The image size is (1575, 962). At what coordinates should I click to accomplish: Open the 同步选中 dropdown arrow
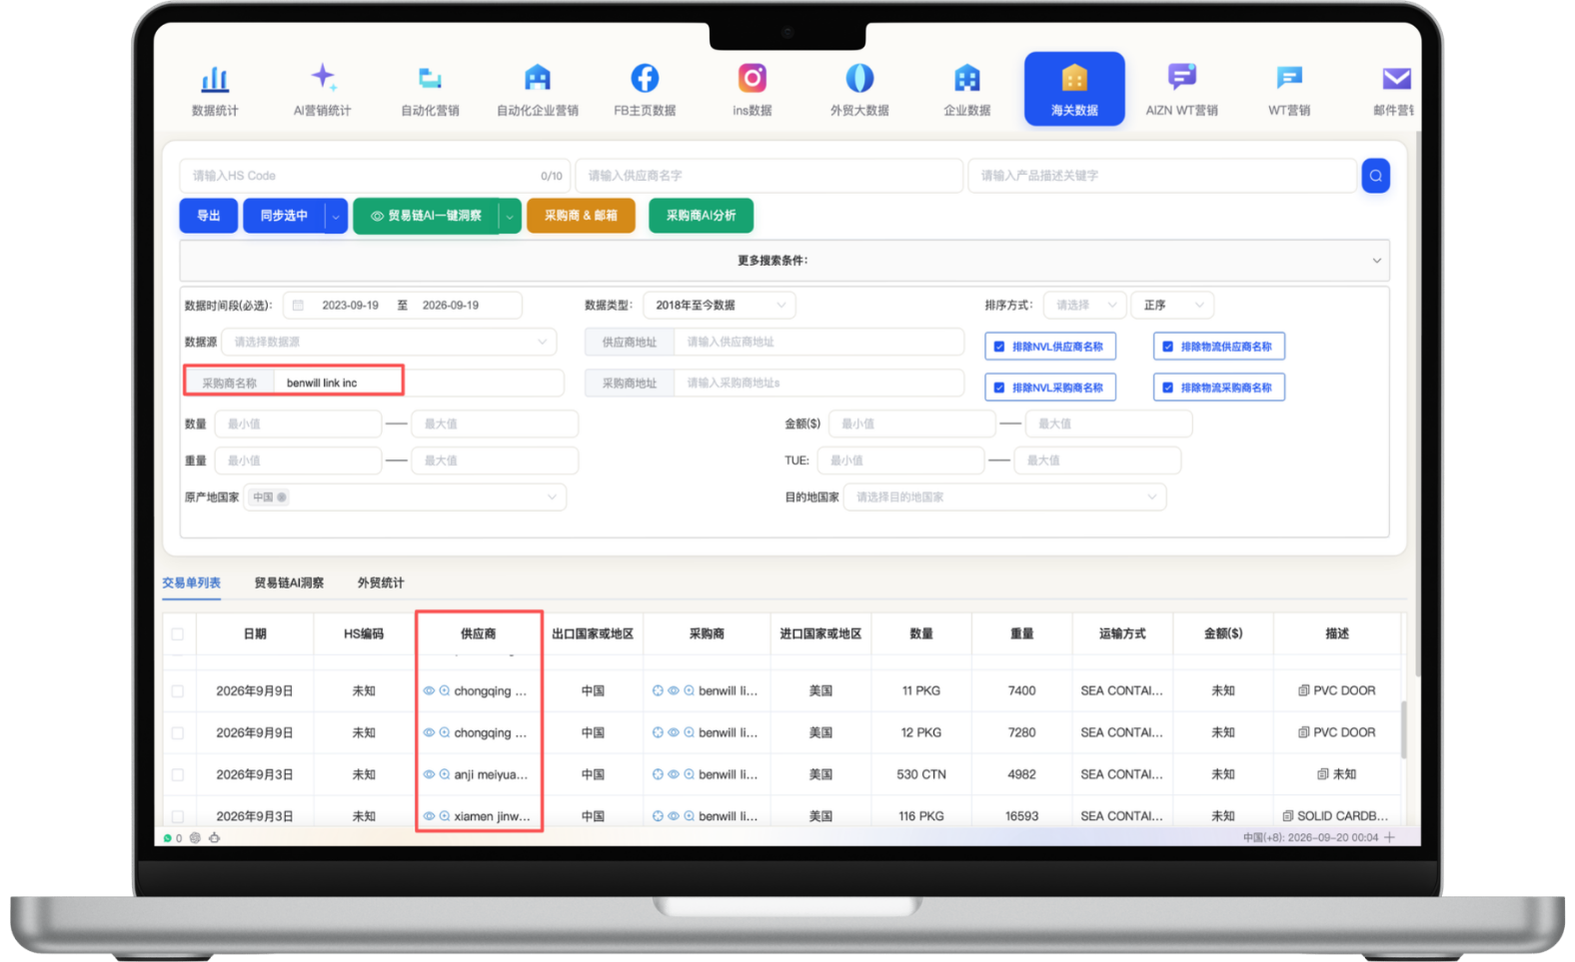(336, 216)
